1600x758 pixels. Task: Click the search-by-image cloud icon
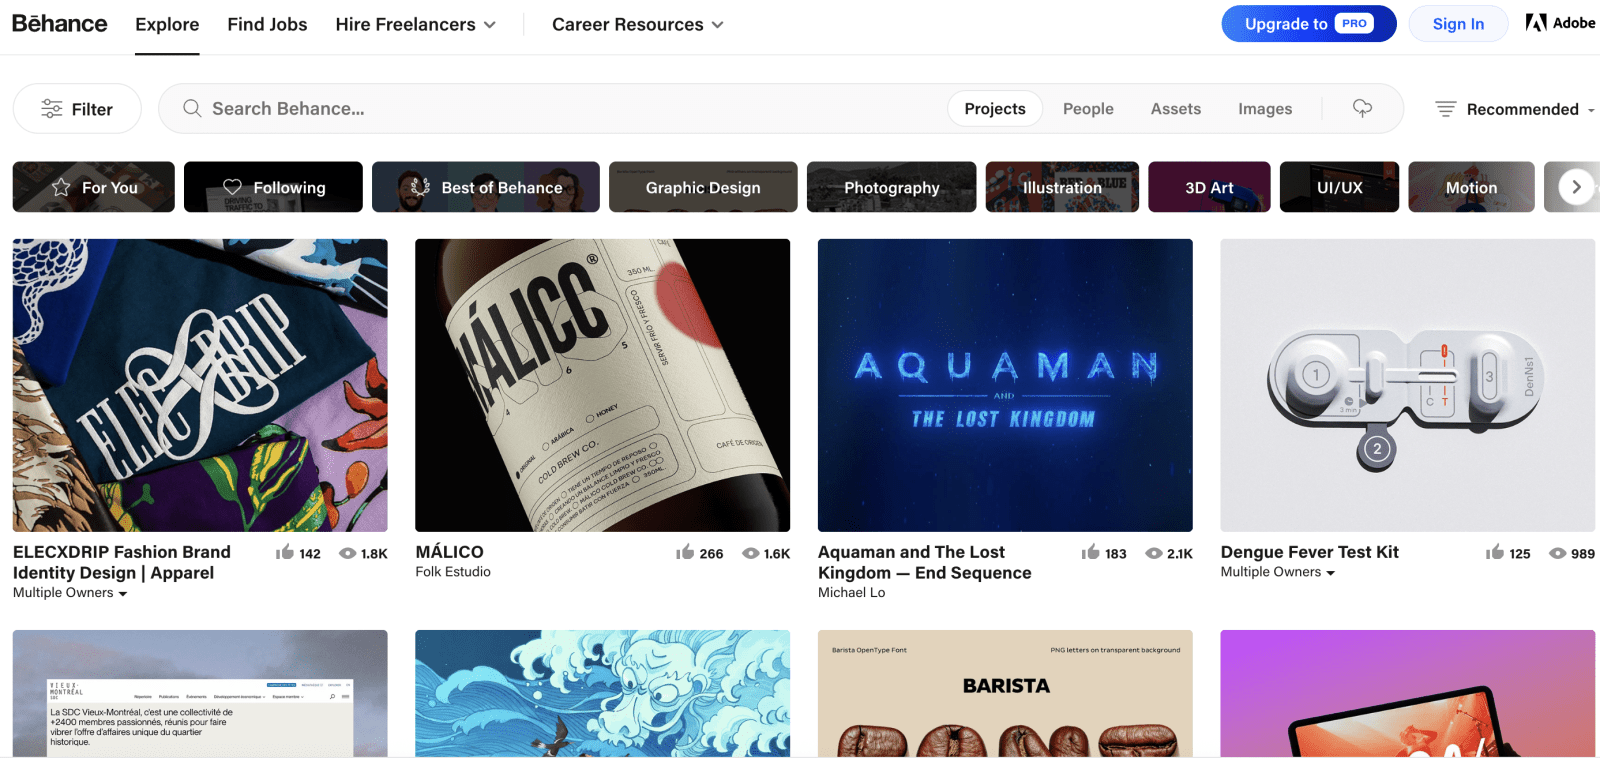pos(1362,108)
